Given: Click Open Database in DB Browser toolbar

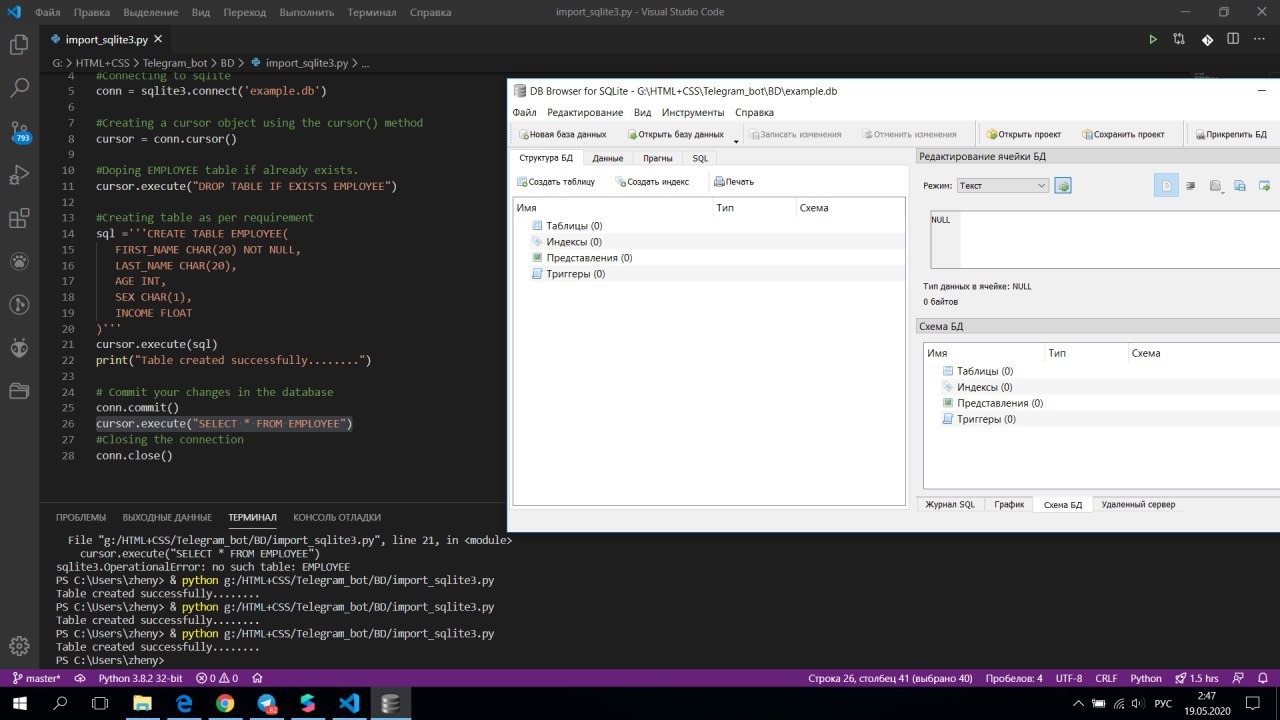Looking at the screenshot, I should click(675, 134).
